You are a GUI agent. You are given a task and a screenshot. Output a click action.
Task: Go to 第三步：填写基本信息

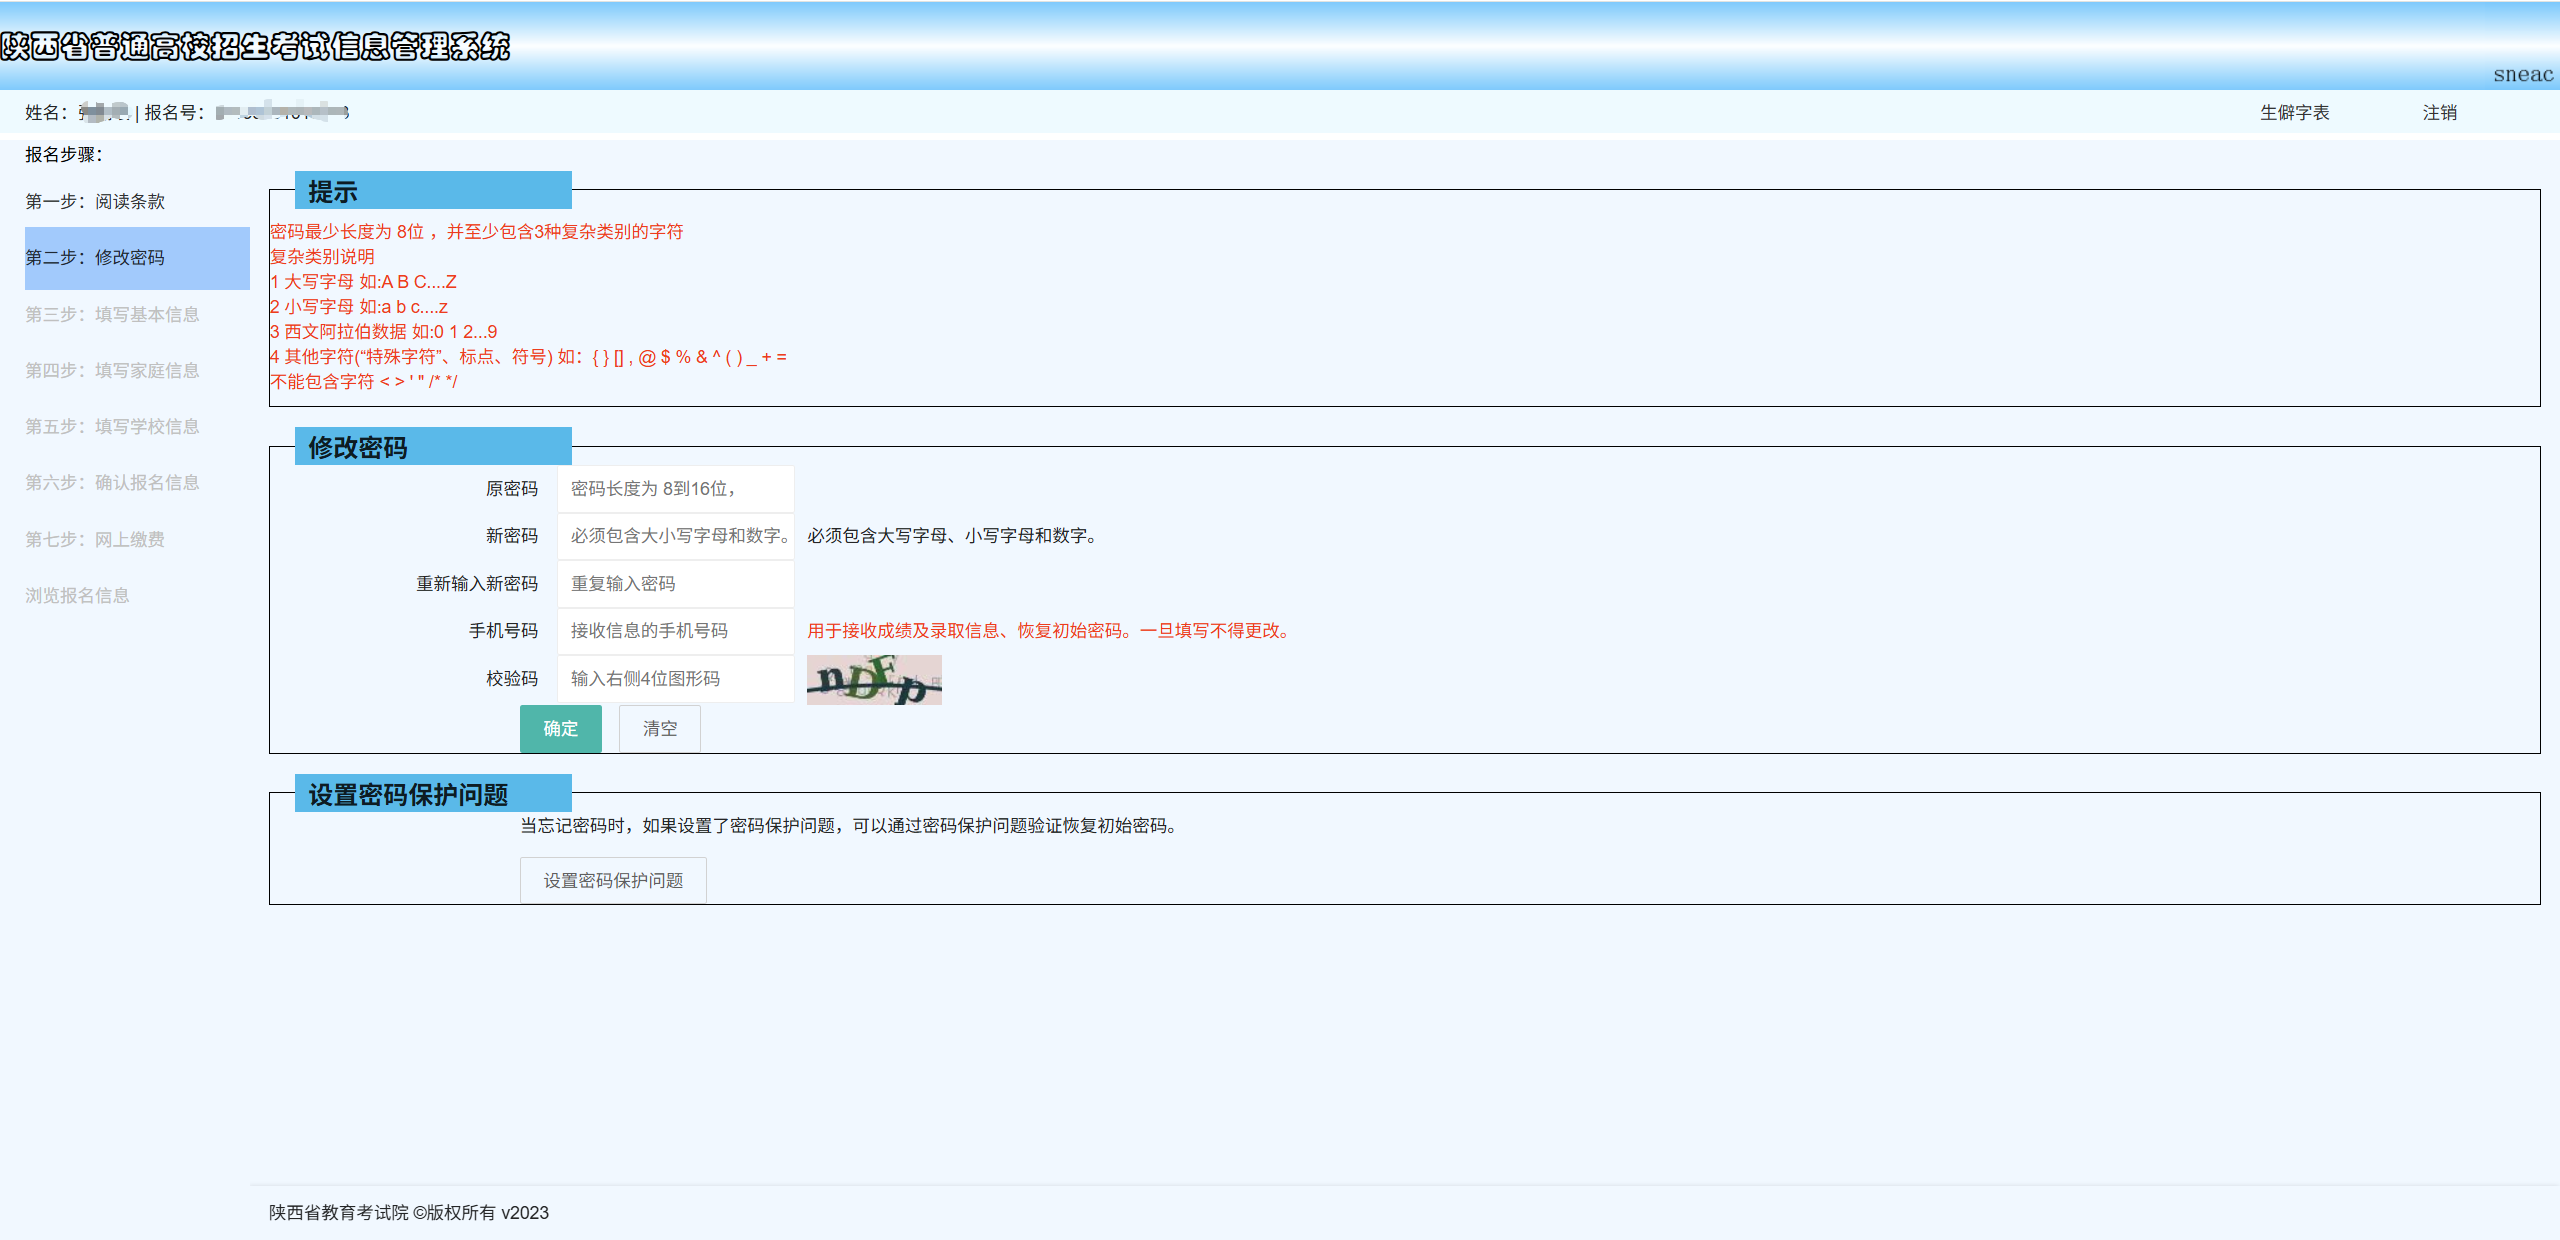(112, 314)
